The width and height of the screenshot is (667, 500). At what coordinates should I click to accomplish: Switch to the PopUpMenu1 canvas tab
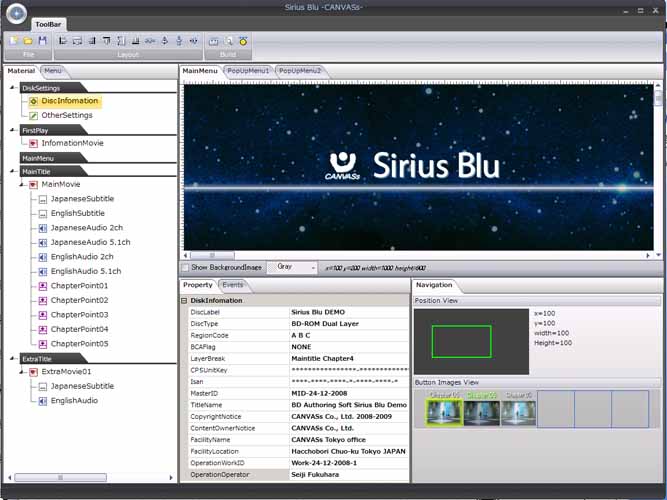click(x=248, y=71)
